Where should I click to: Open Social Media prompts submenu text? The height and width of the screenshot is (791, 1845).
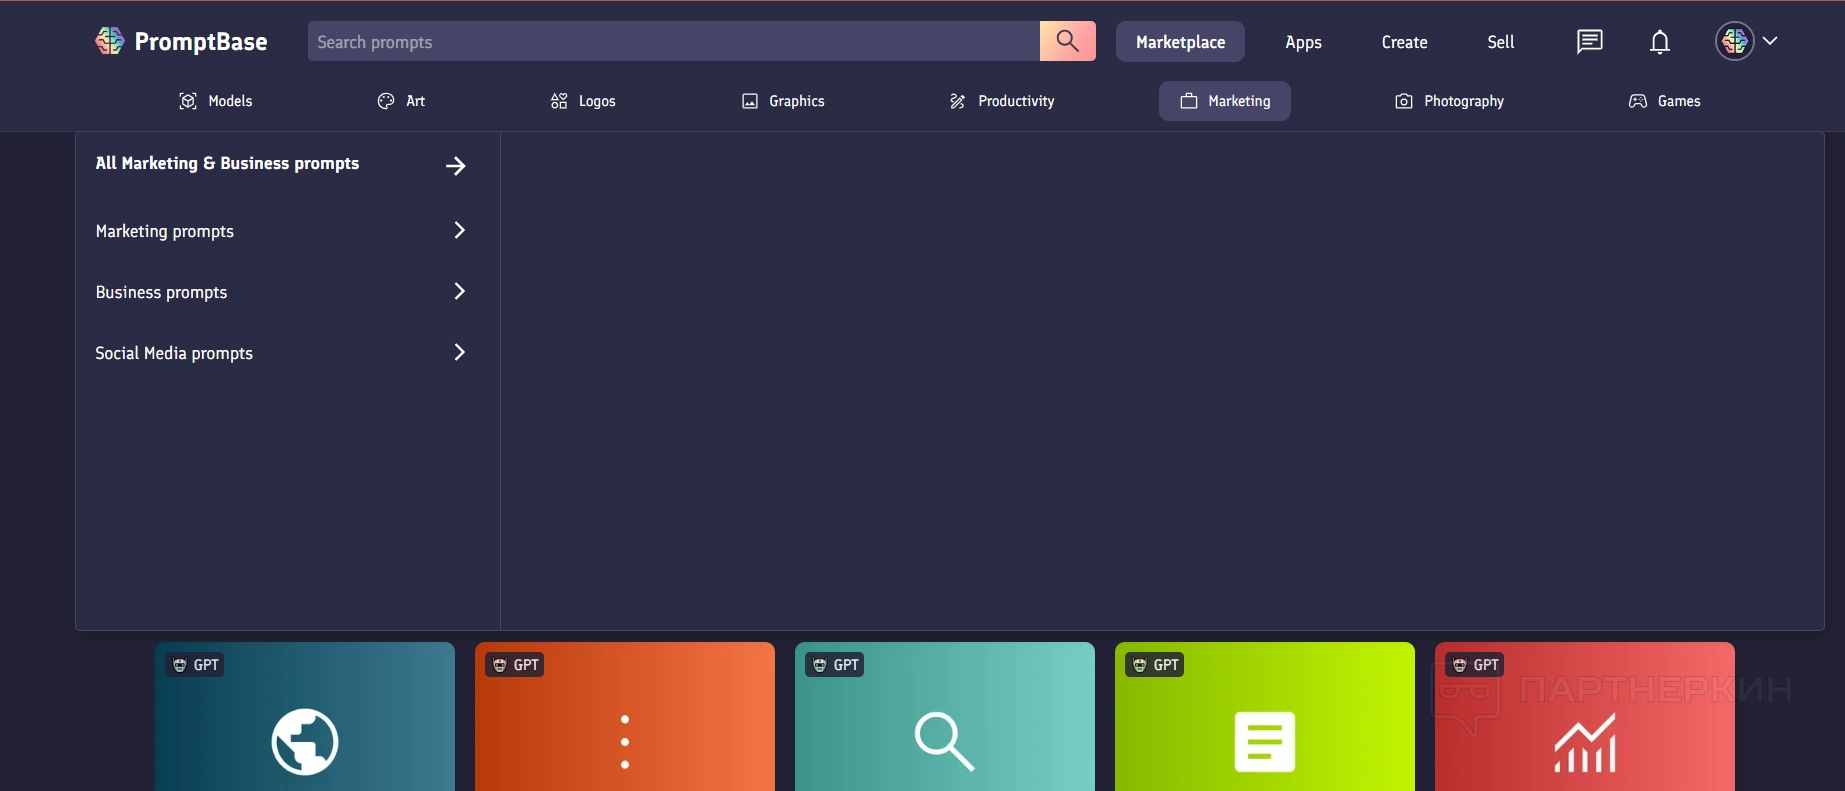pos(174,353)
